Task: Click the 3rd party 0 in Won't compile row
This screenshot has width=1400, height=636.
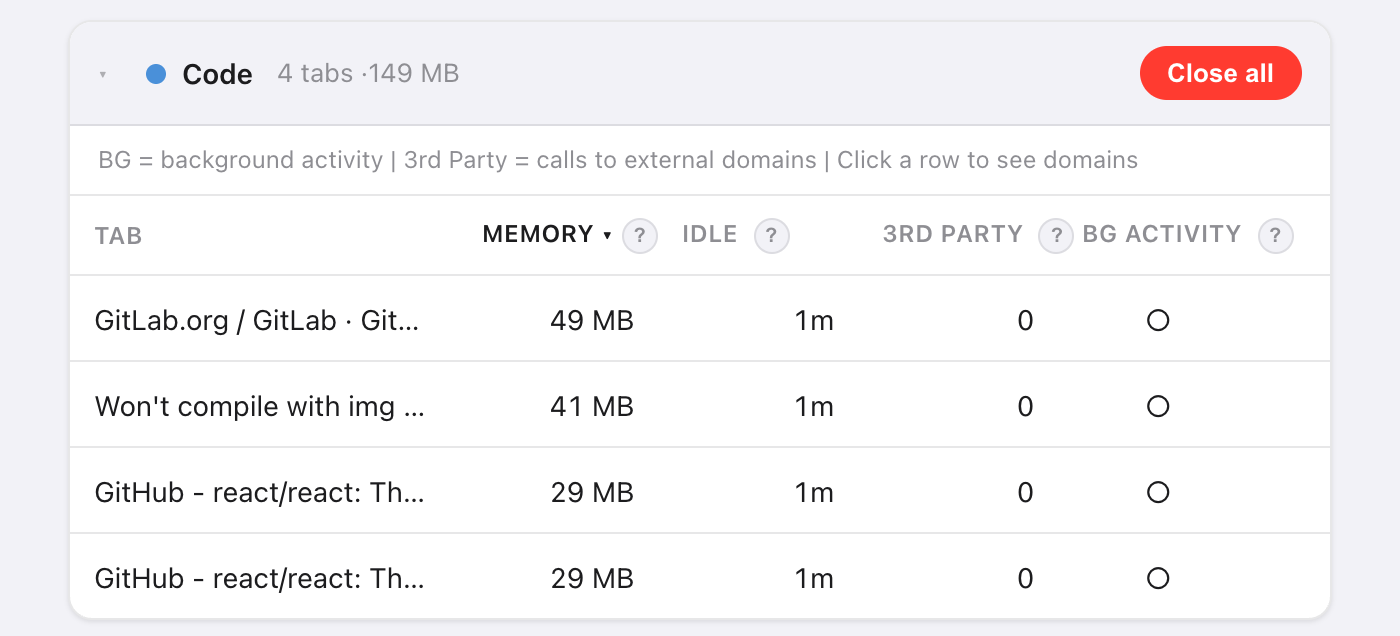Action: [1025, 407]
